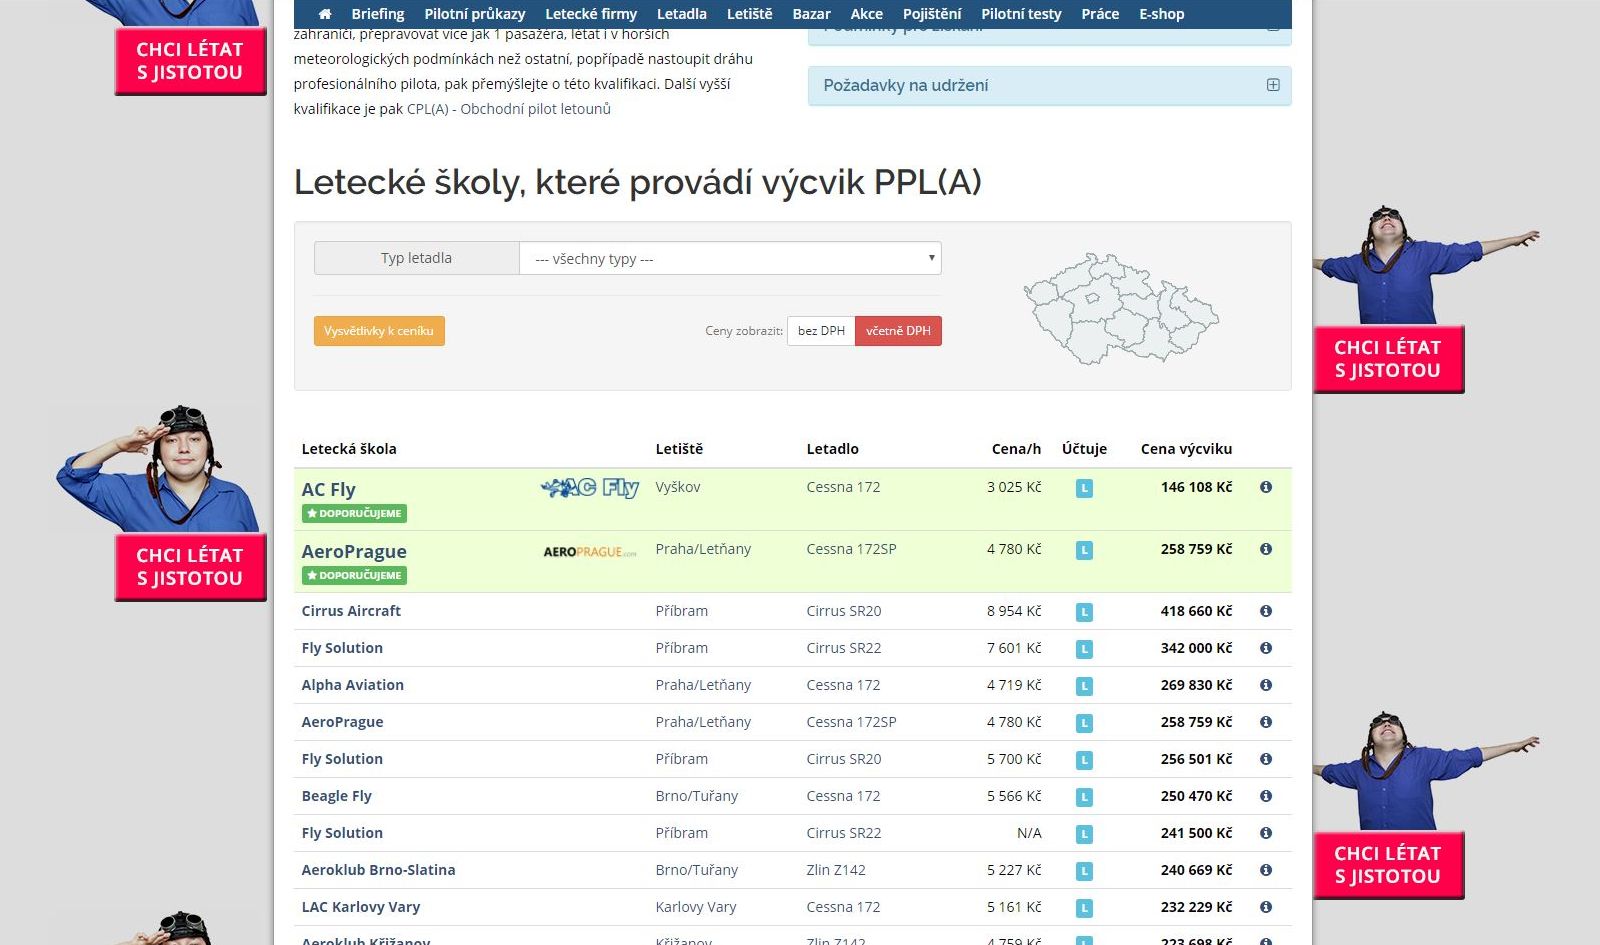Open the Typ letadla dropdown
This screenshot has height=945, width=1600.
tap(730, 258)
